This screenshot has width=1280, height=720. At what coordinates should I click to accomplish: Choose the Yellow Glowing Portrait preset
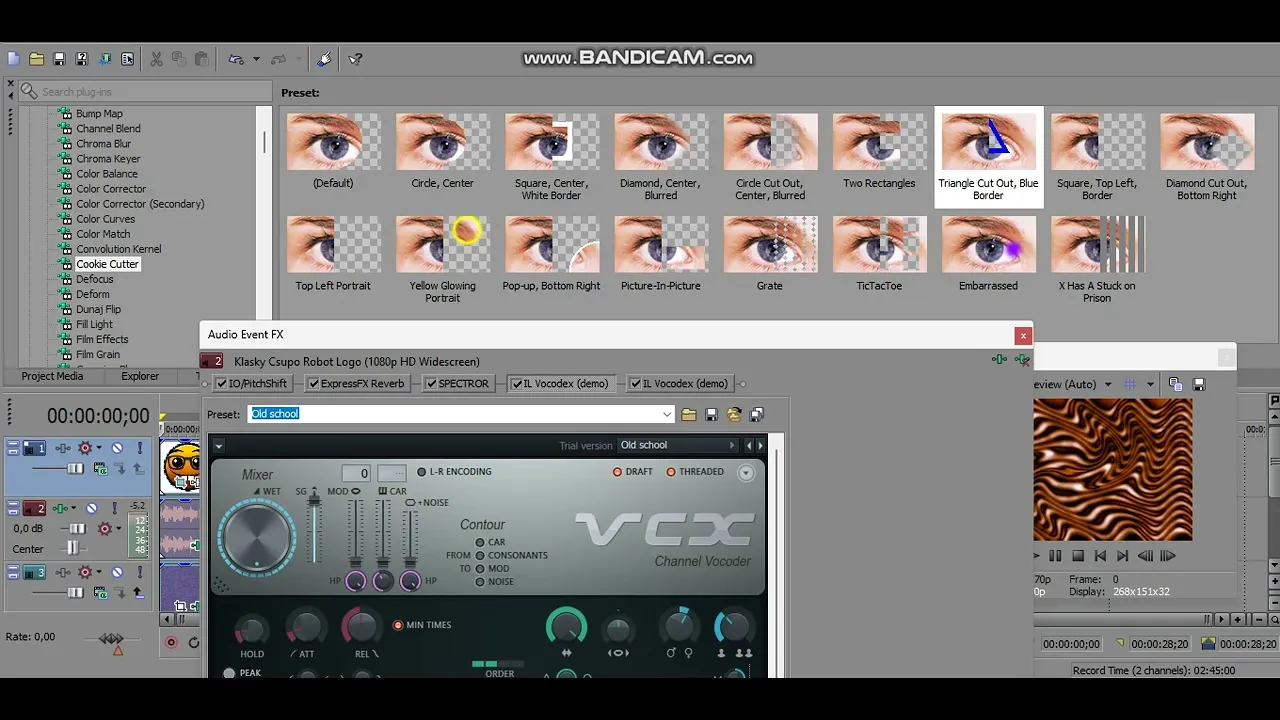tap(442, 244)
